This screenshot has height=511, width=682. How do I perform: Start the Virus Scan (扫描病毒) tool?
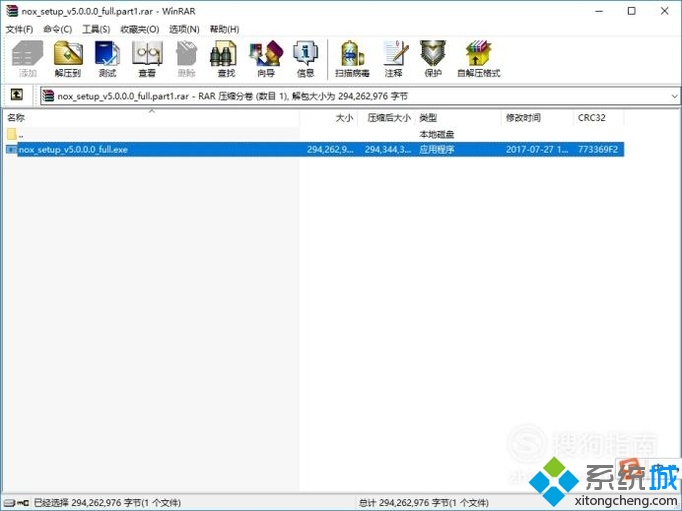(x=352, y=59)
